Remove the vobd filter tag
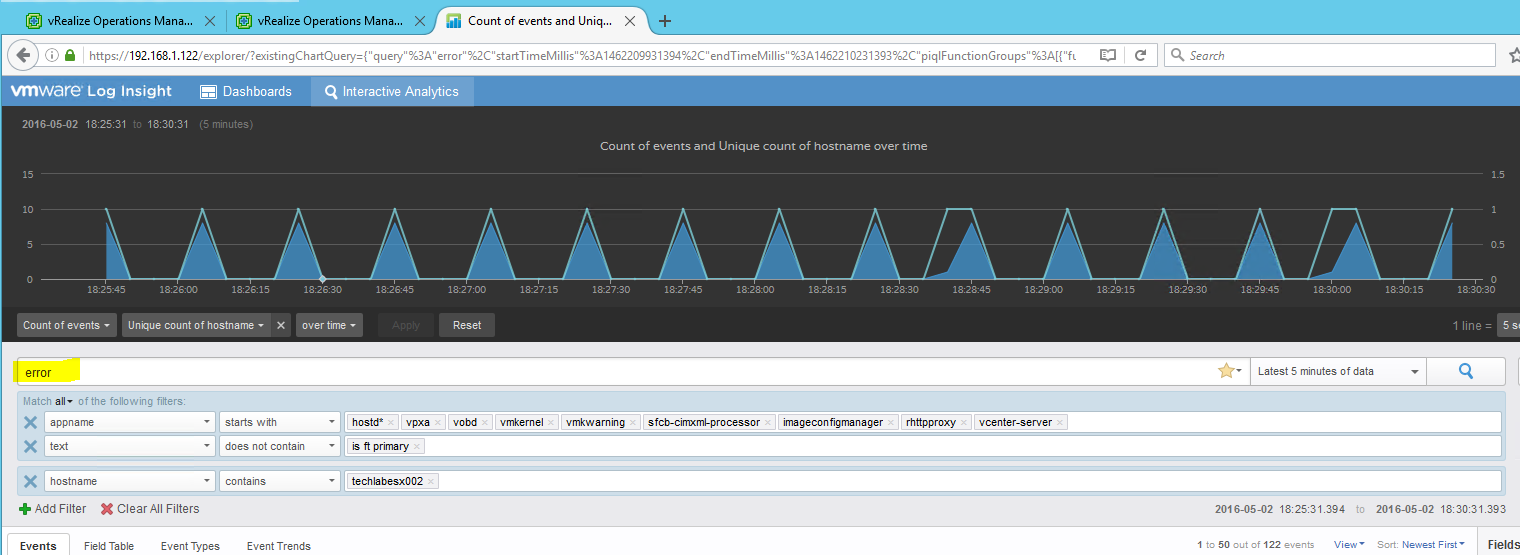 click(485, 423)
